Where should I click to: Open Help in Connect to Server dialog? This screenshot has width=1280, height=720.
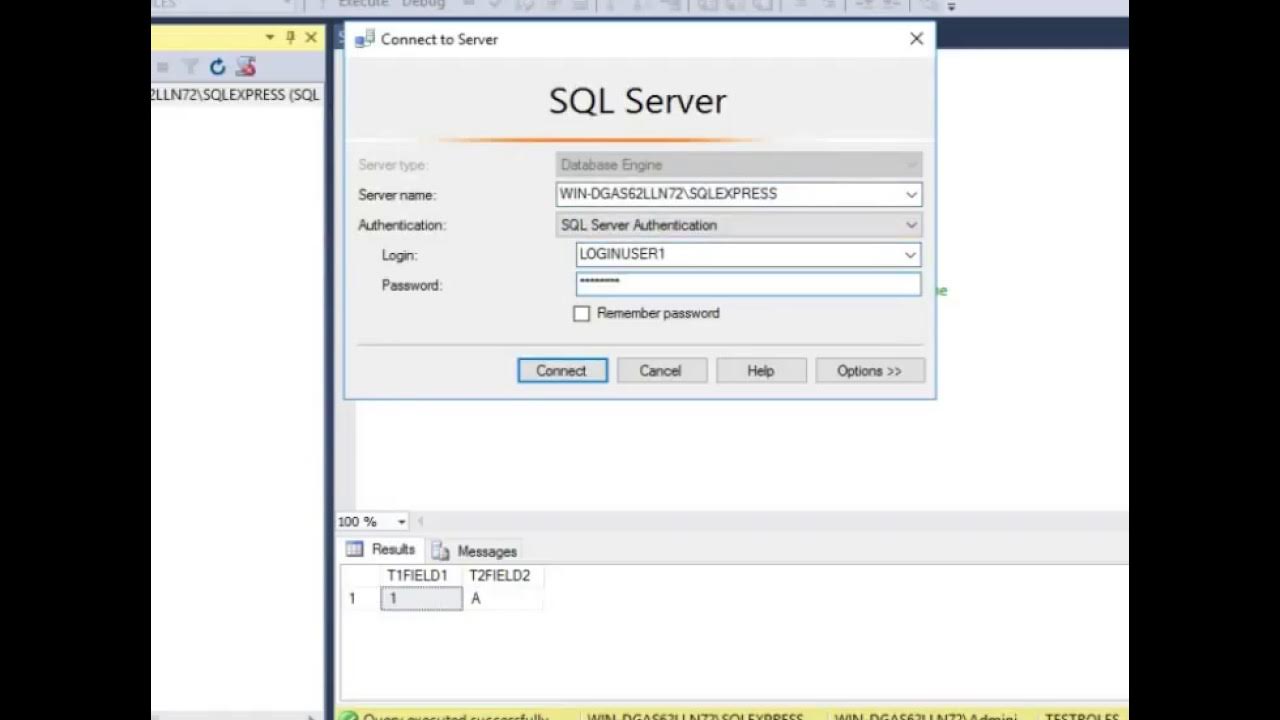point(761,370)
